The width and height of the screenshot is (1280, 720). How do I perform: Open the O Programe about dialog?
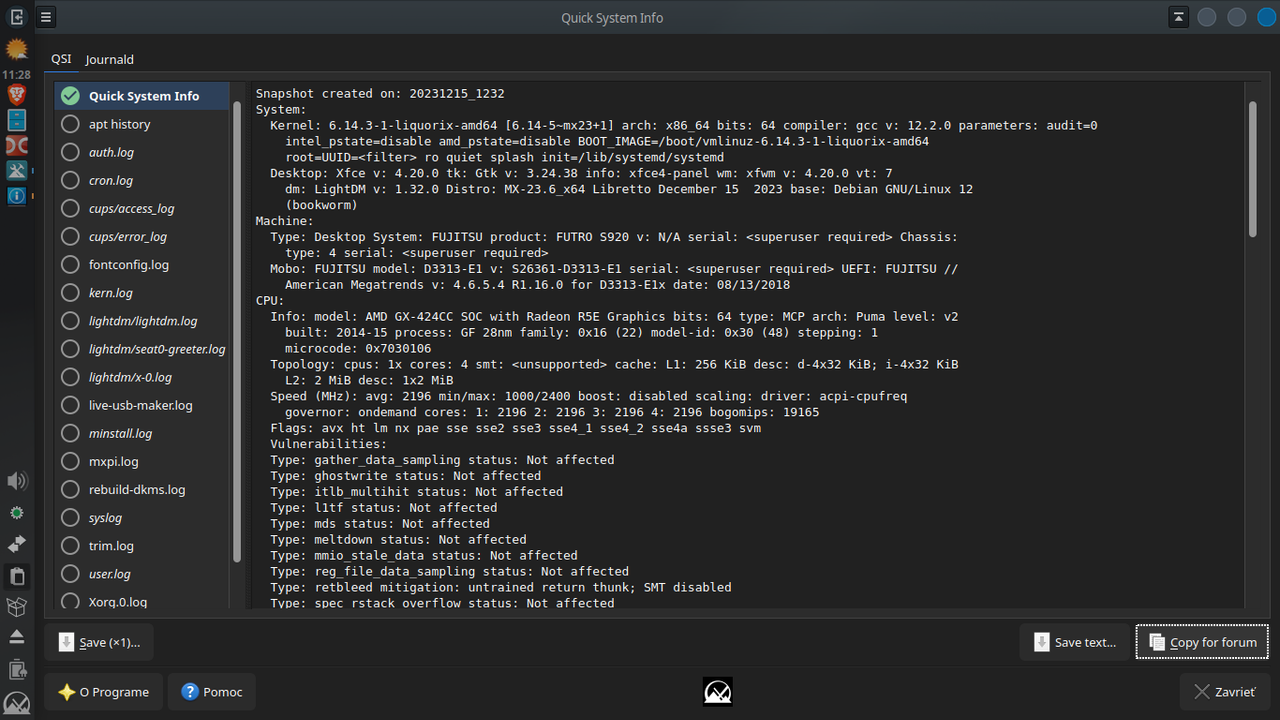point(104,692)
